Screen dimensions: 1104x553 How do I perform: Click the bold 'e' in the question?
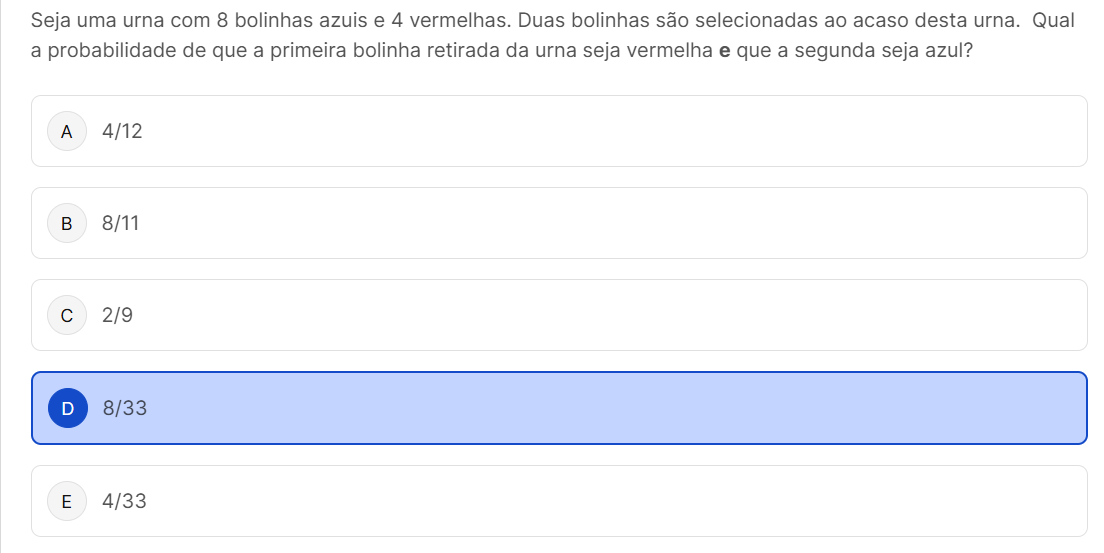click(x=724, y=51)
